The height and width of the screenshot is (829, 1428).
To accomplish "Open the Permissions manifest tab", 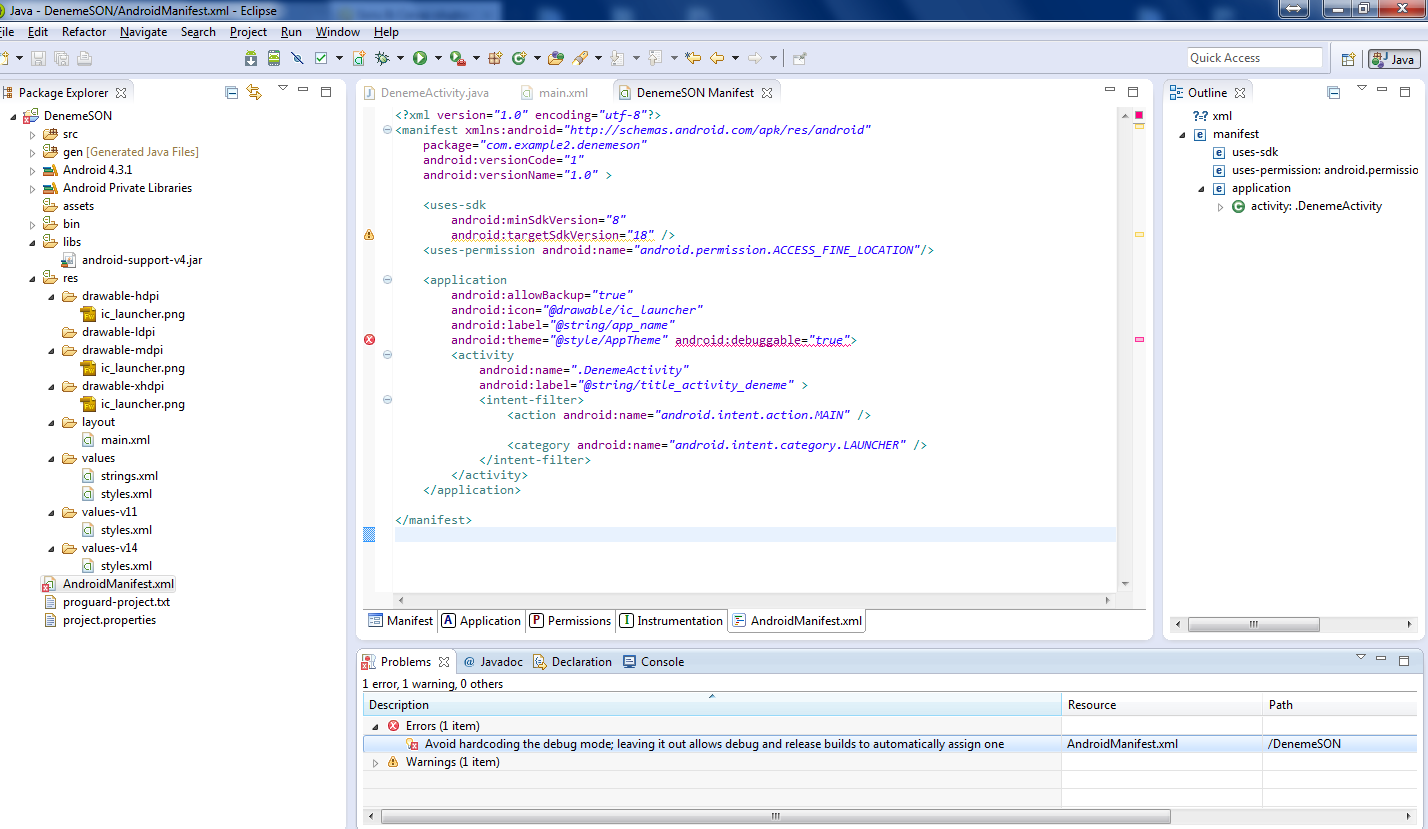I will pyautogui.click(x=570, y=621).
